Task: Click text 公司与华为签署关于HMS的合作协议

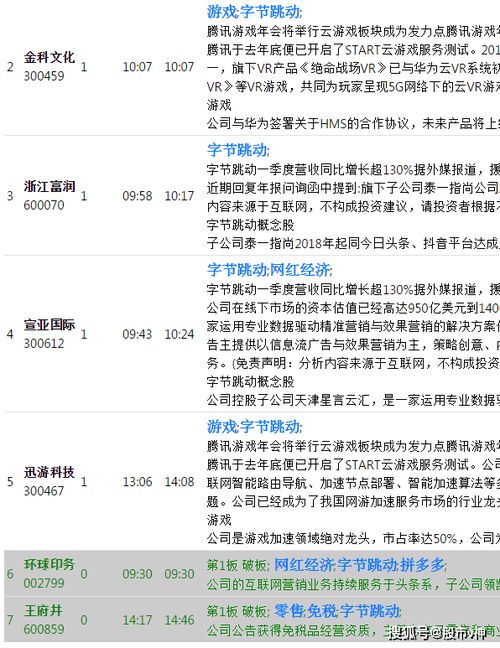Action: click(312, 124)
